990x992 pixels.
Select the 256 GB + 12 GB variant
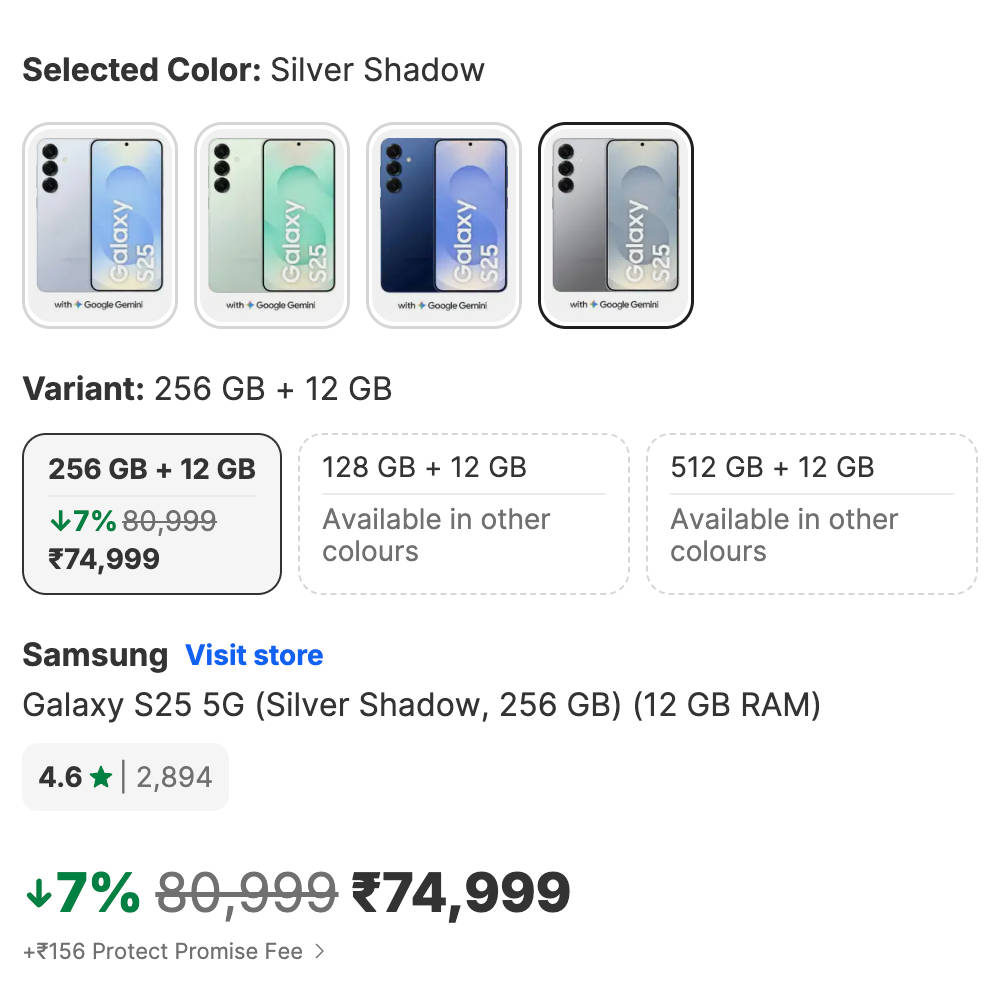pos(152,513)
